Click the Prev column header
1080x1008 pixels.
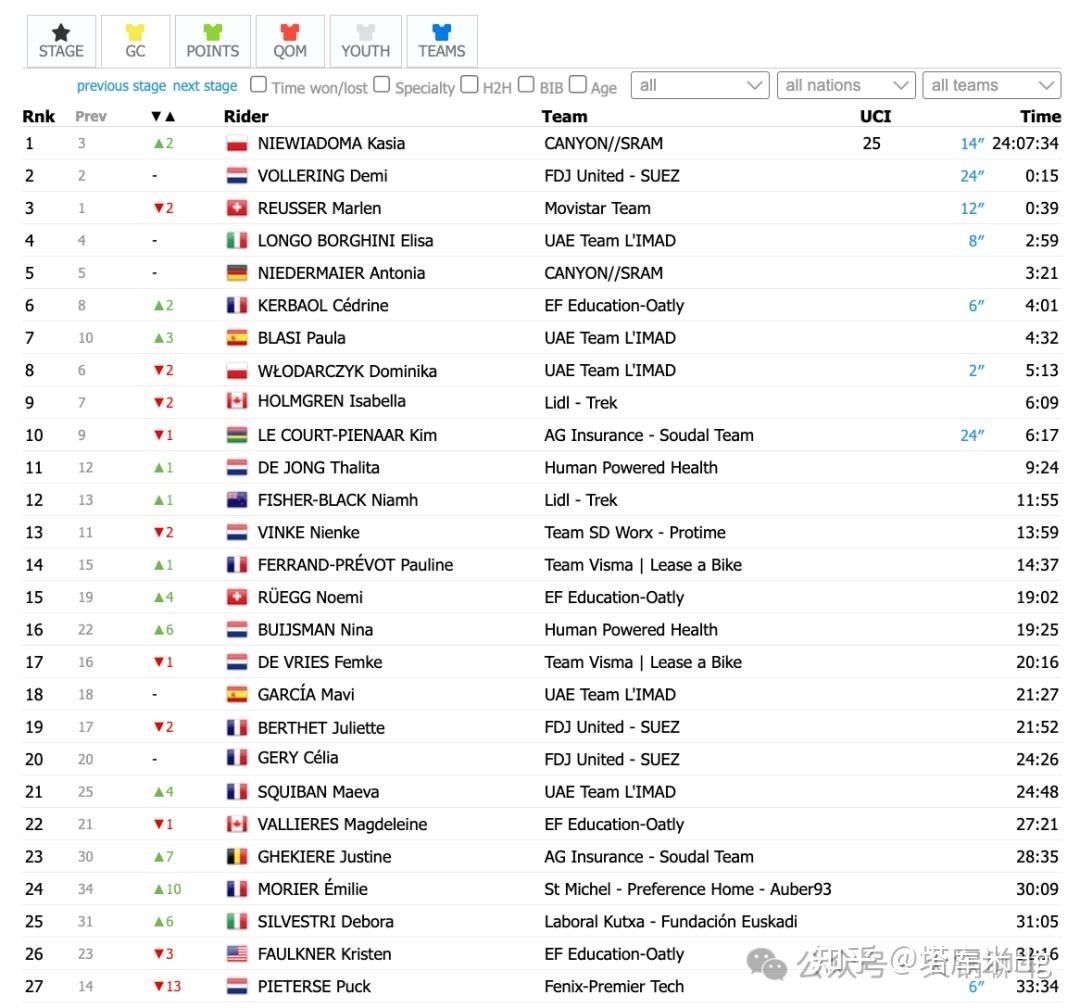pyautogui.click(x=91, y=116)
